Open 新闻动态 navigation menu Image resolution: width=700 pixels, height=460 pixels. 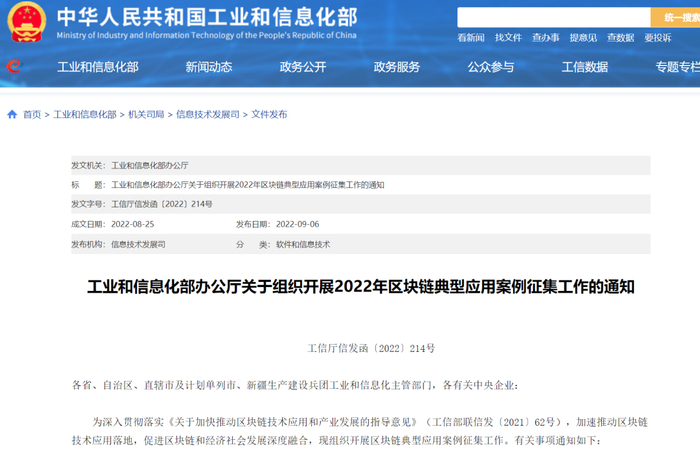209,67
